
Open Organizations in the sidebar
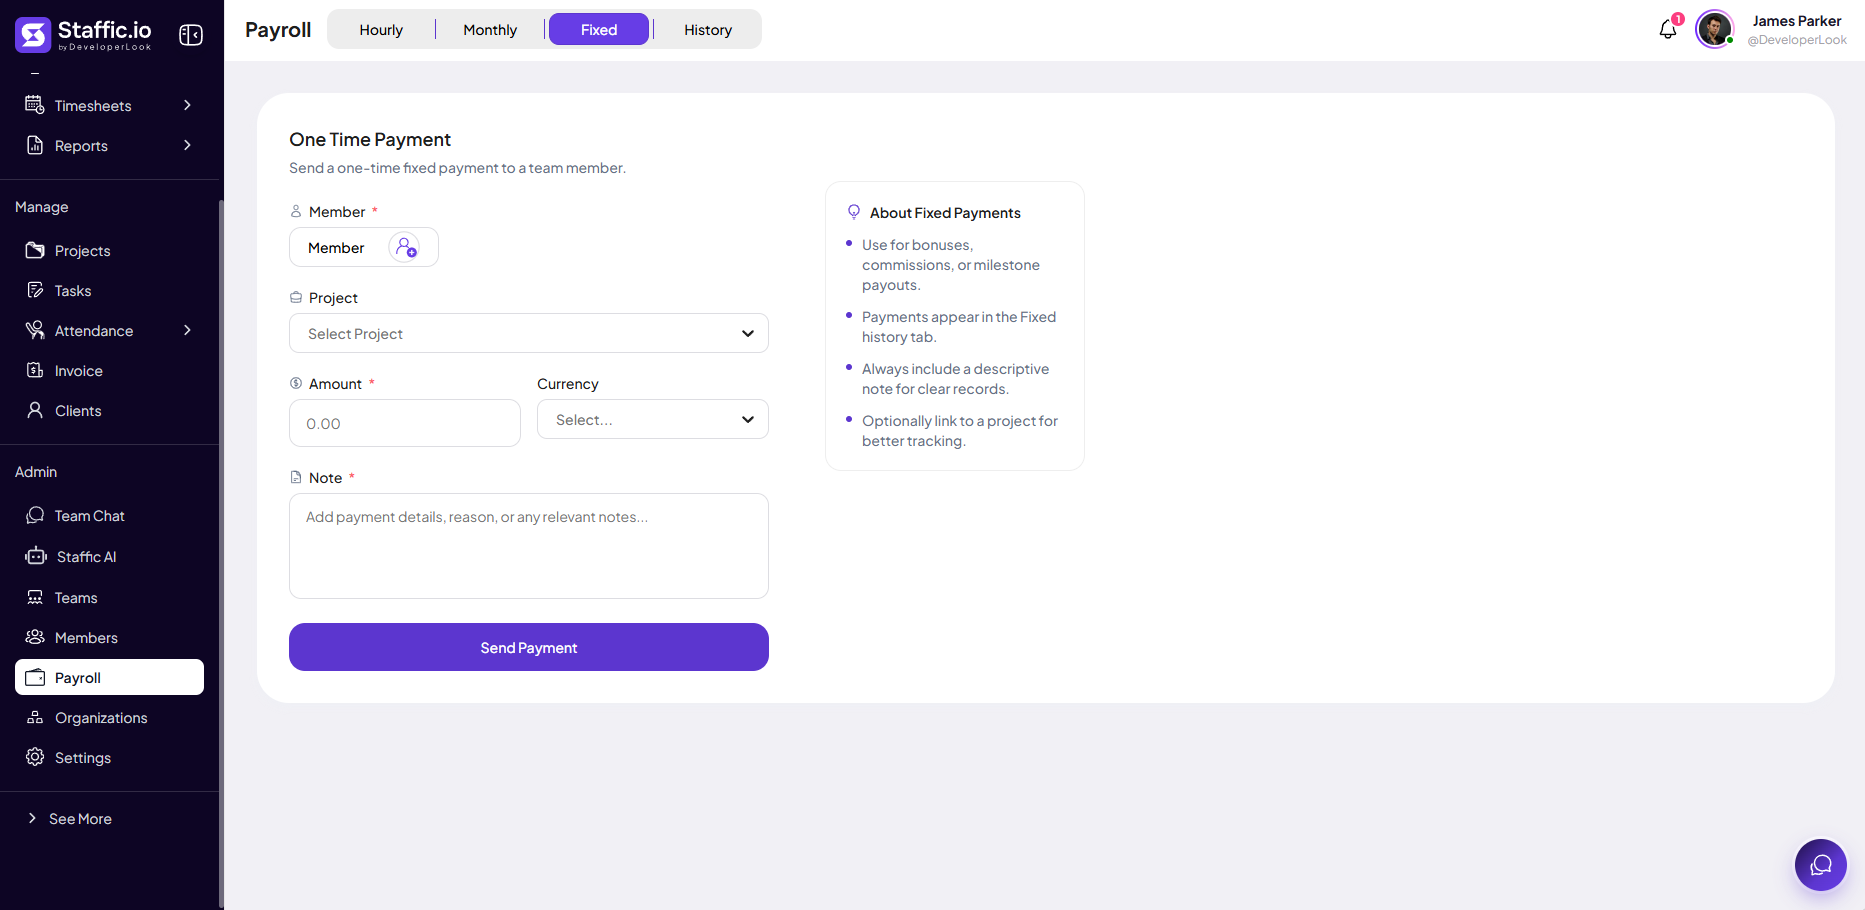(x=109, y=717)
